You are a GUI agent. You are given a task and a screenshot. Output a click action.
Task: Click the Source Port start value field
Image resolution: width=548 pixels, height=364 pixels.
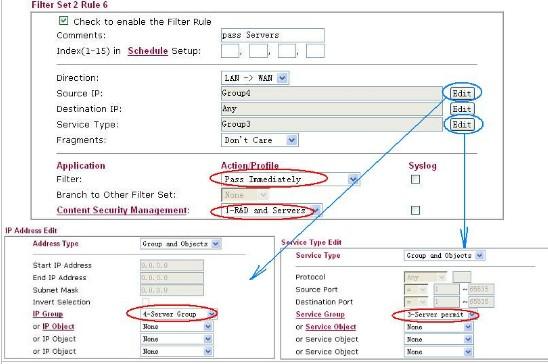pyautogui.click(x=446, y=290)
